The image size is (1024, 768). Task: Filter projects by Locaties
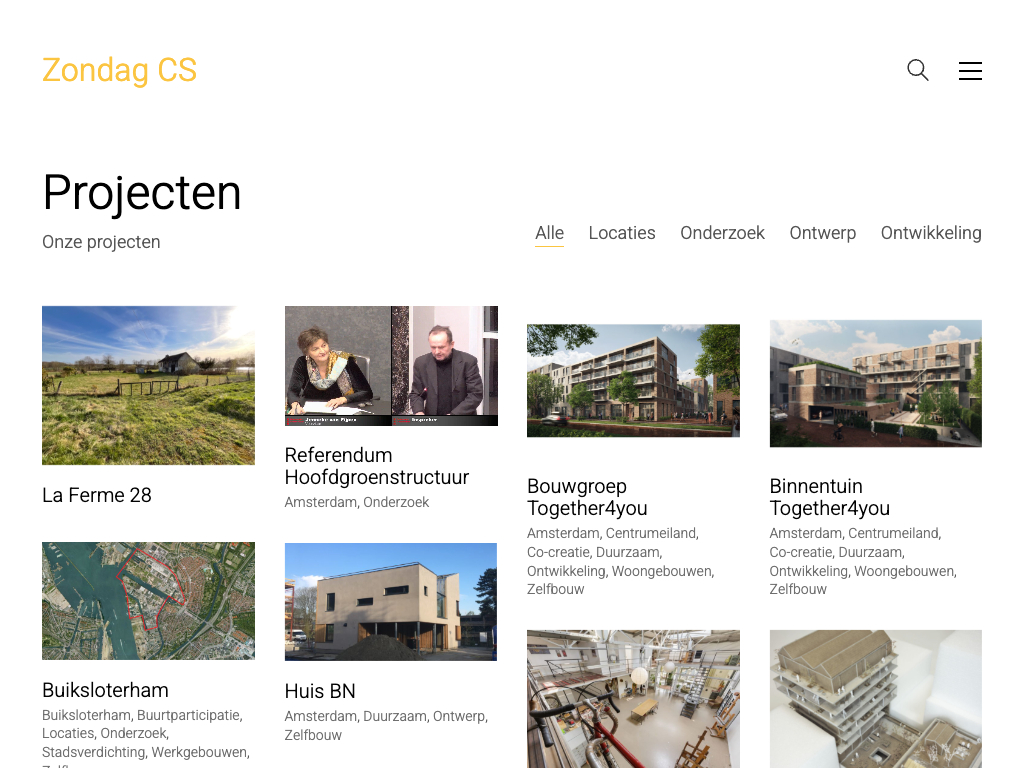[622, 233]
